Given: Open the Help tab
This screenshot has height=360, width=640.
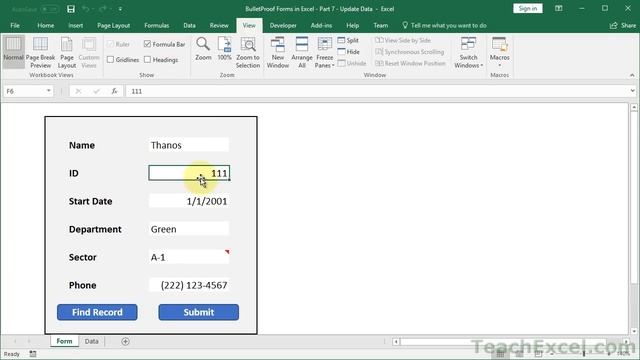Looking at the screenshot, I should pyautogui.click(x=353, y=25).
